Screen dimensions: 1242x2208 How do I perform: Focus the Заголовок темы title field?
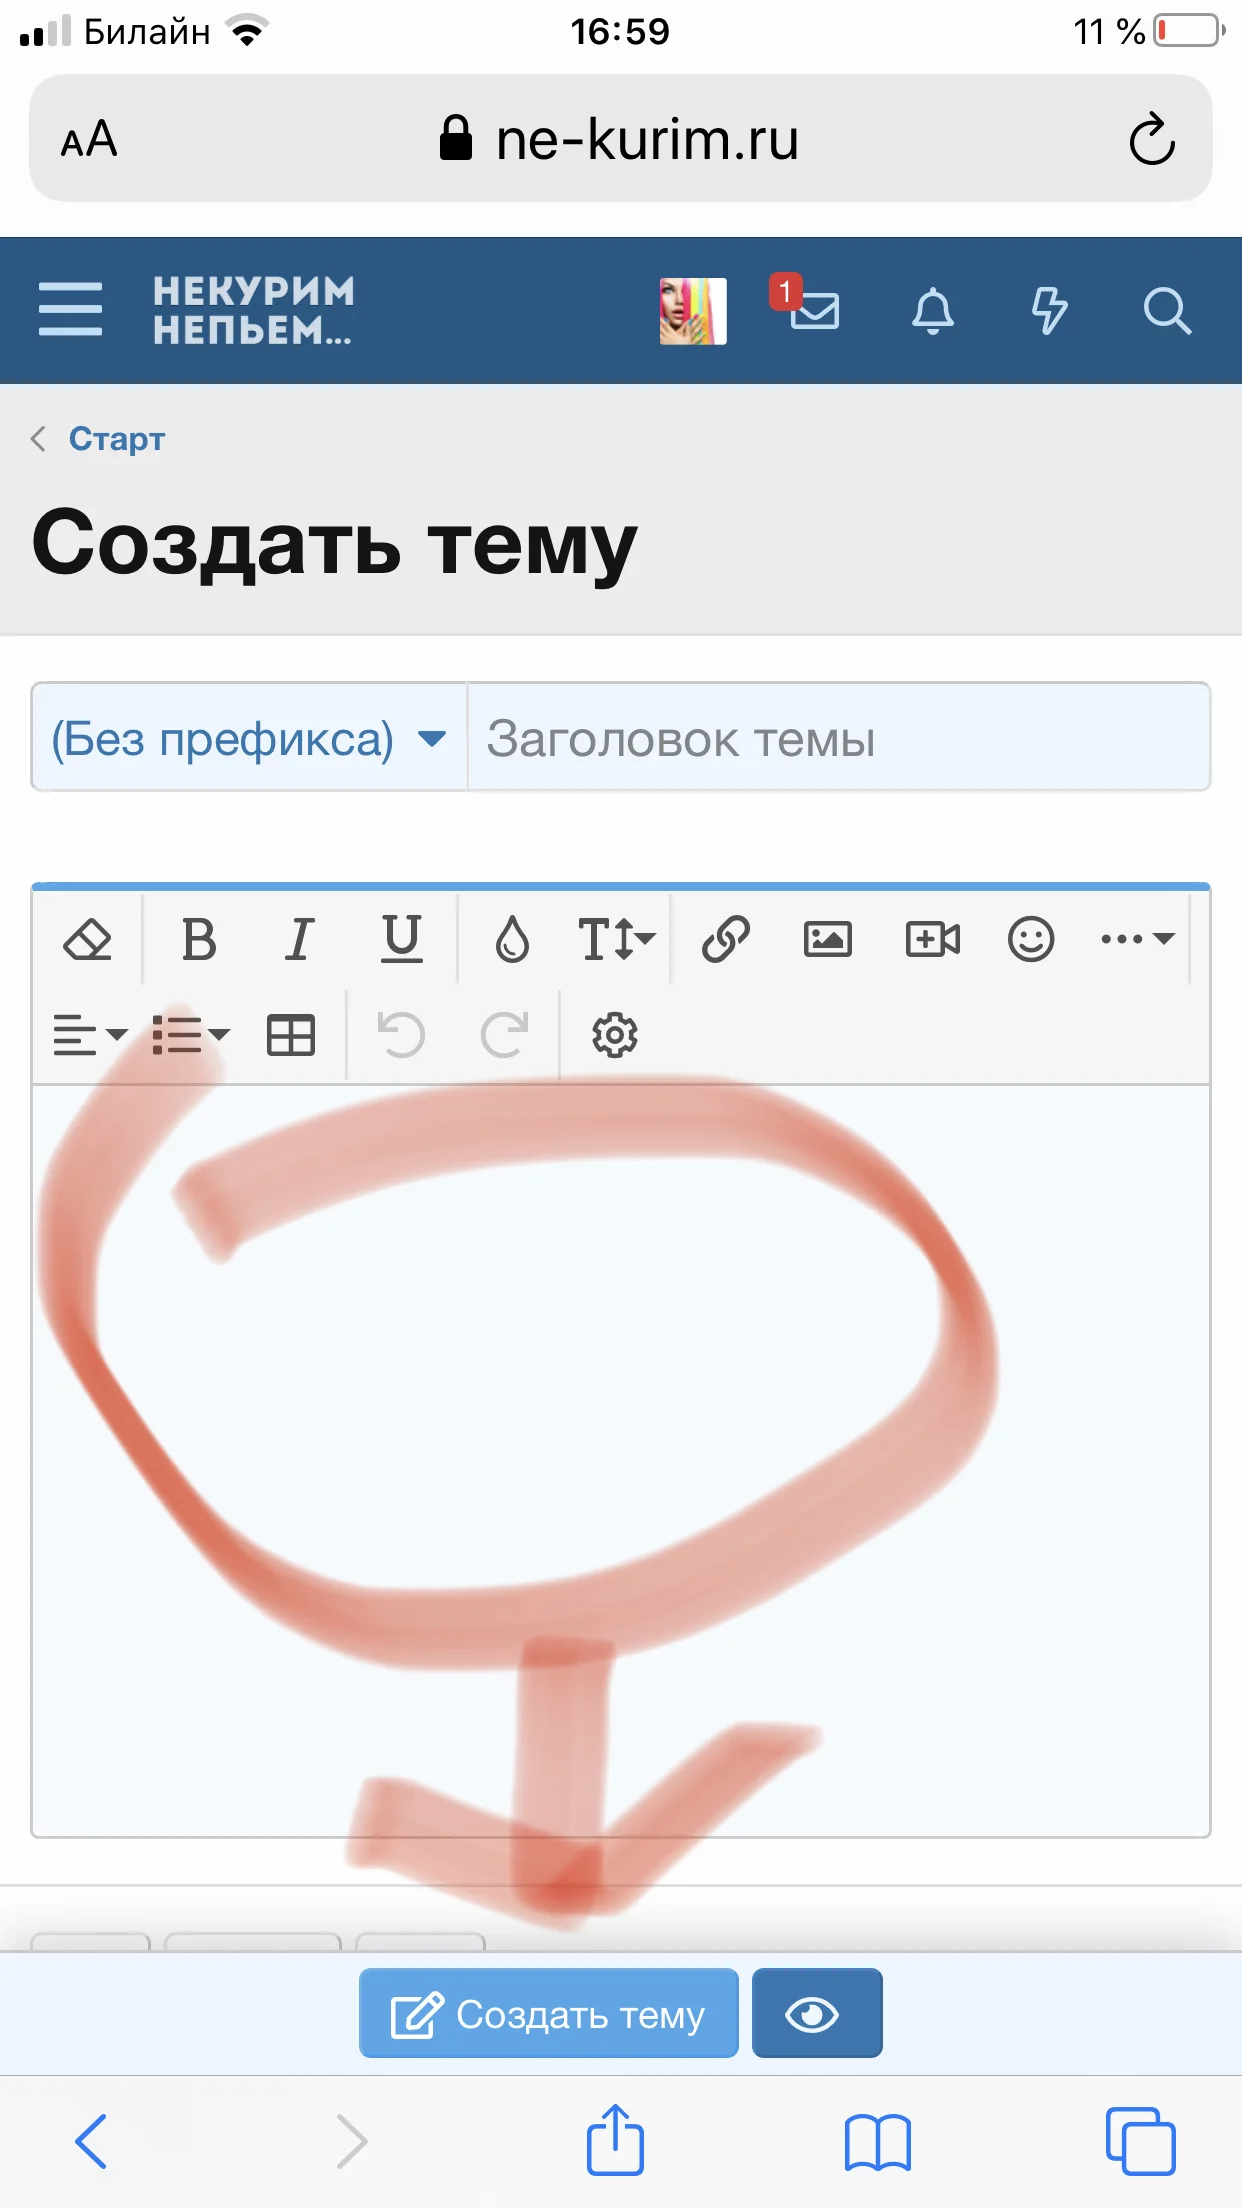pyautogui.click(x=839, y=738)
